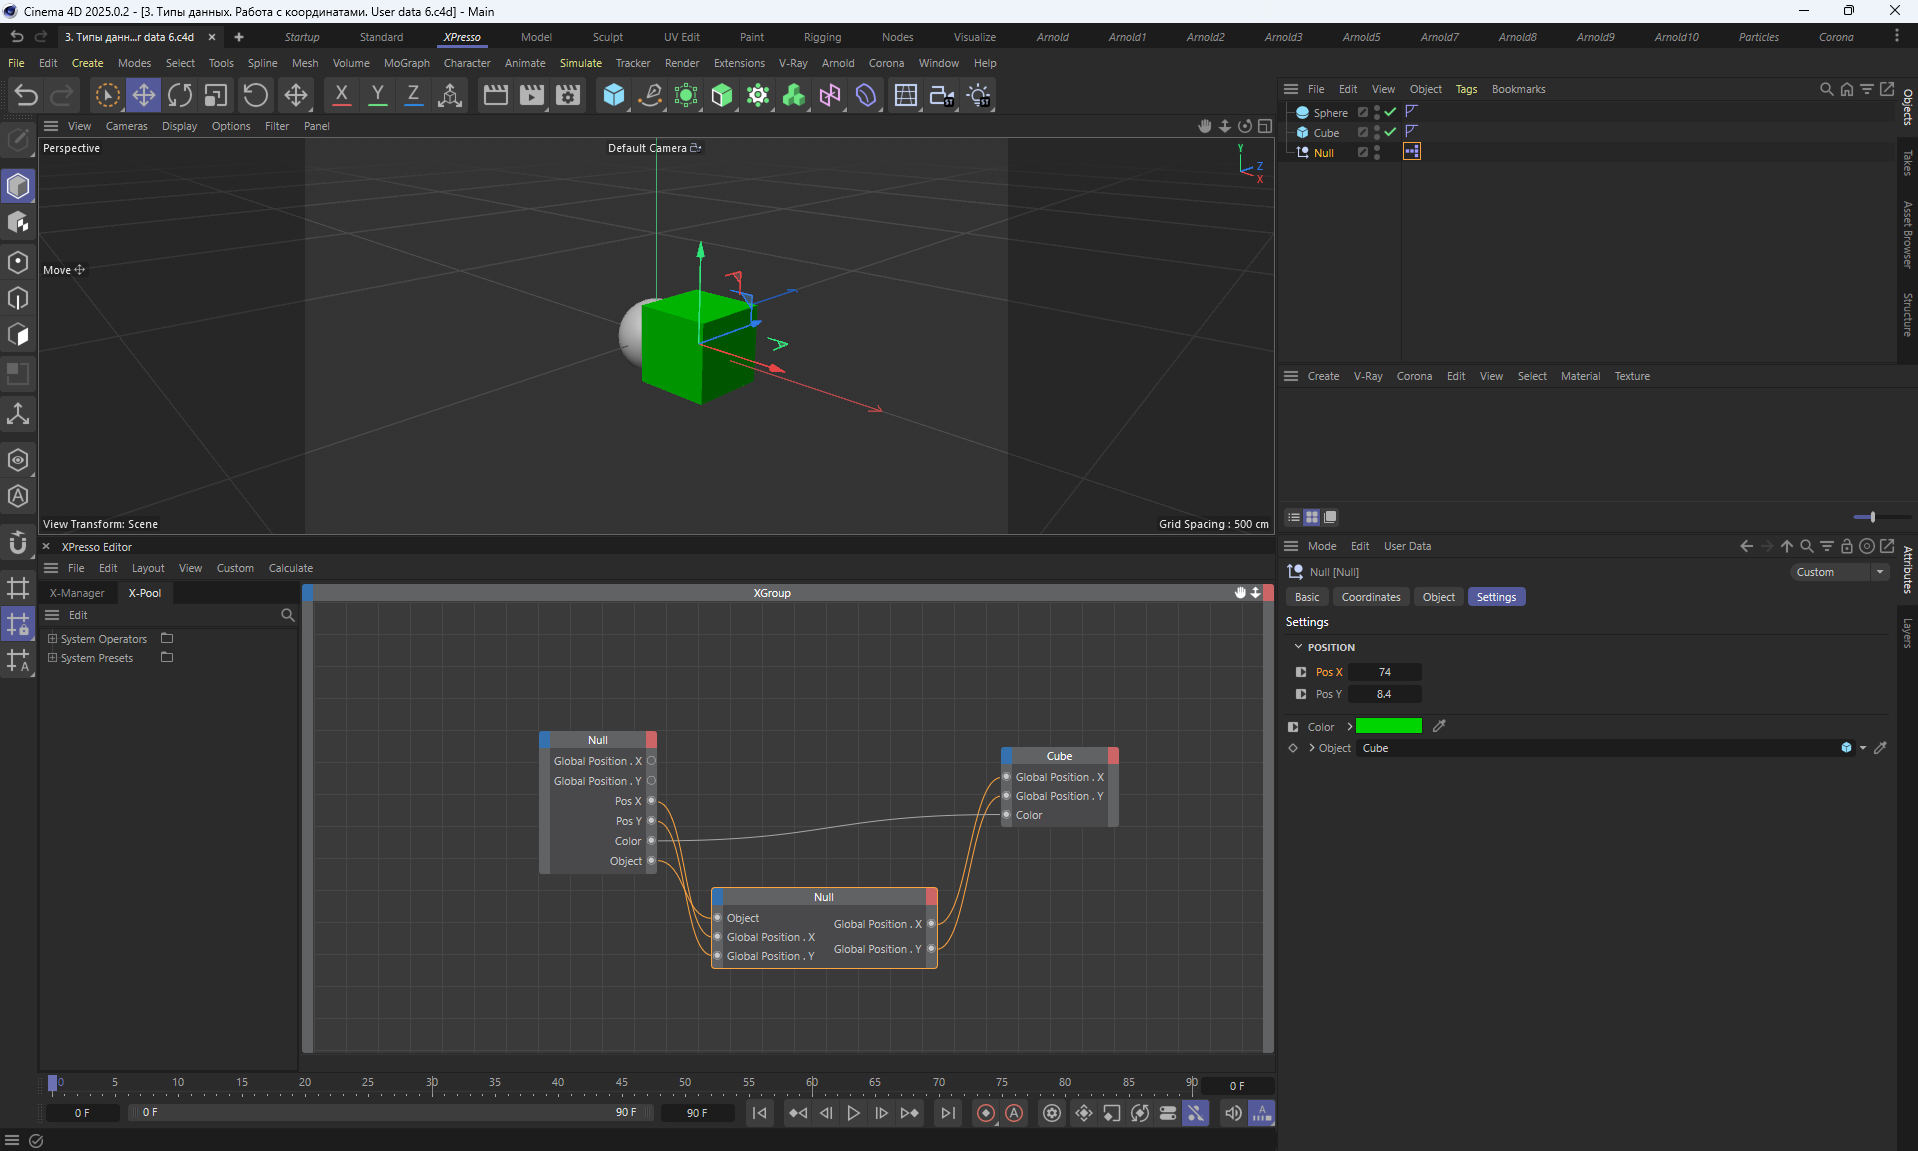Screen dimensions: 1918x1151
Task: Click the Pos Y value field
Action: [x=1384, y=694]
